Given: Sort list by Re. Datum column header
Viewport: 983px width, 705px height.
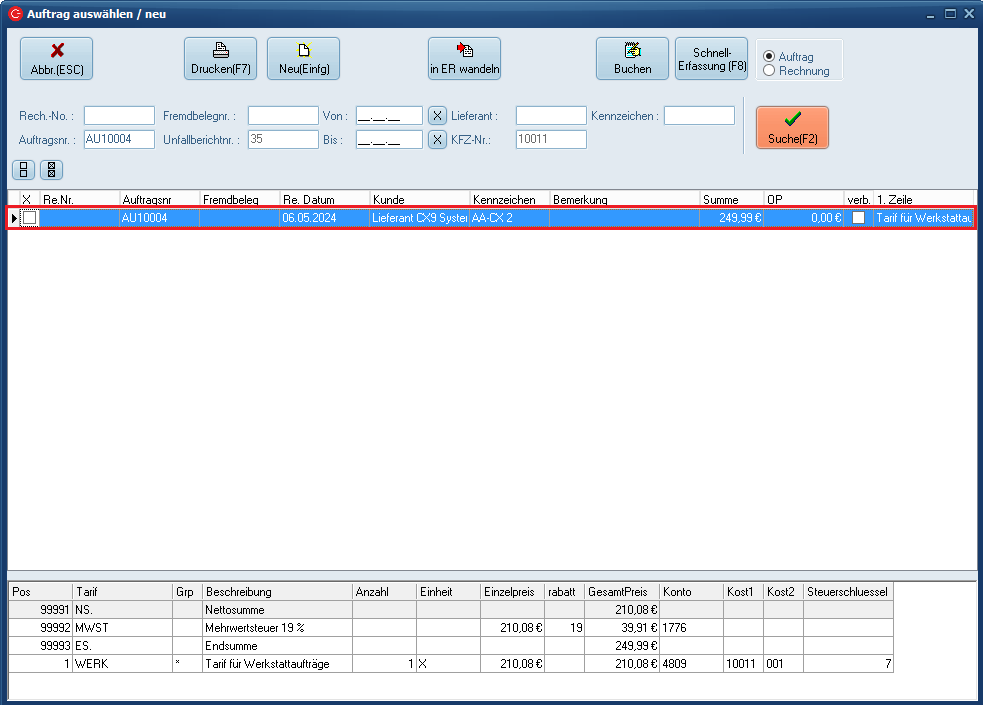Looking at the screenshot, I should point(324,200).
